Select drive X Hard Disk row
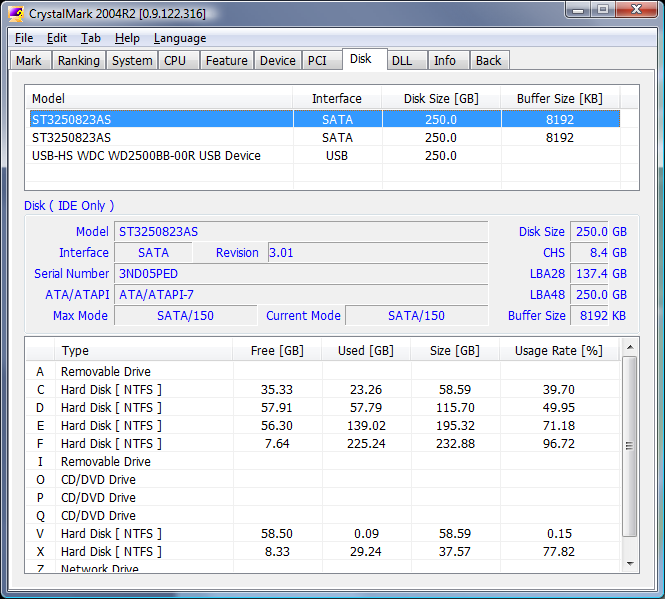665x599 pixels. (323, 551)
